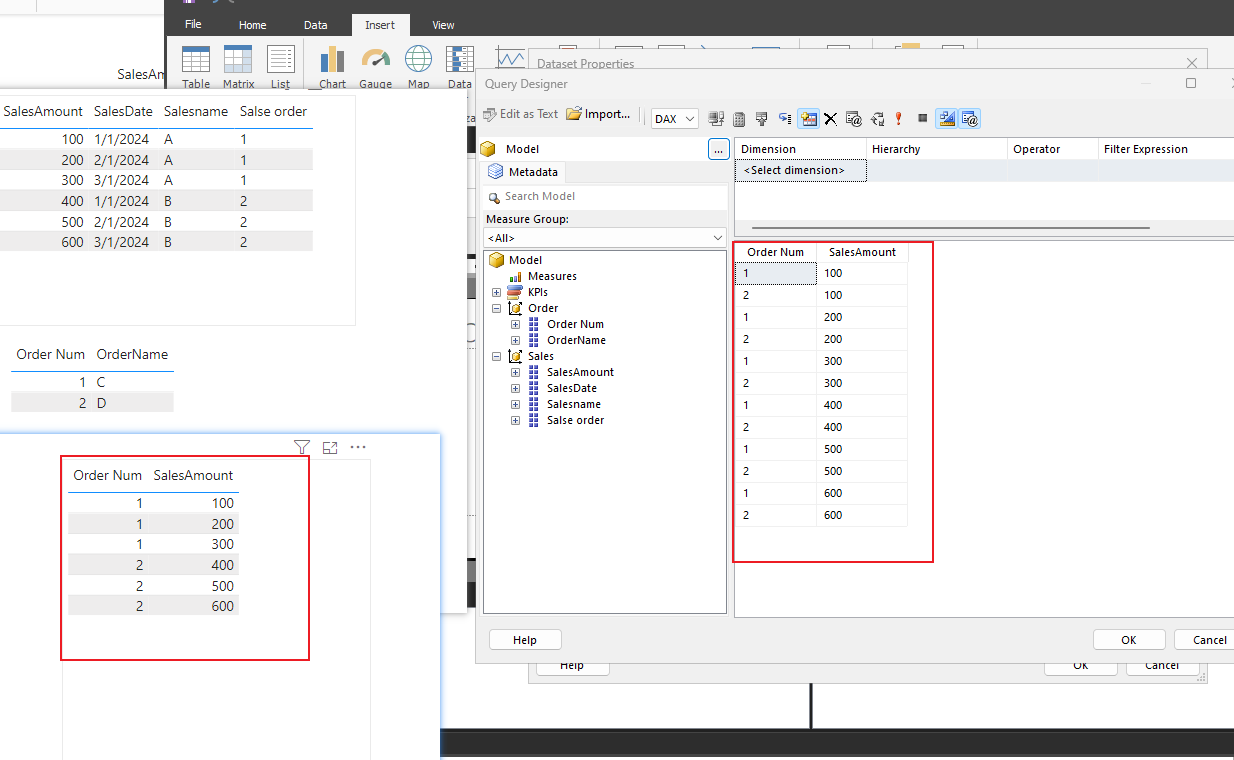Insert a Map from the ribbon
Viewport: 1234px width, 760px height.
click(418, 67)
